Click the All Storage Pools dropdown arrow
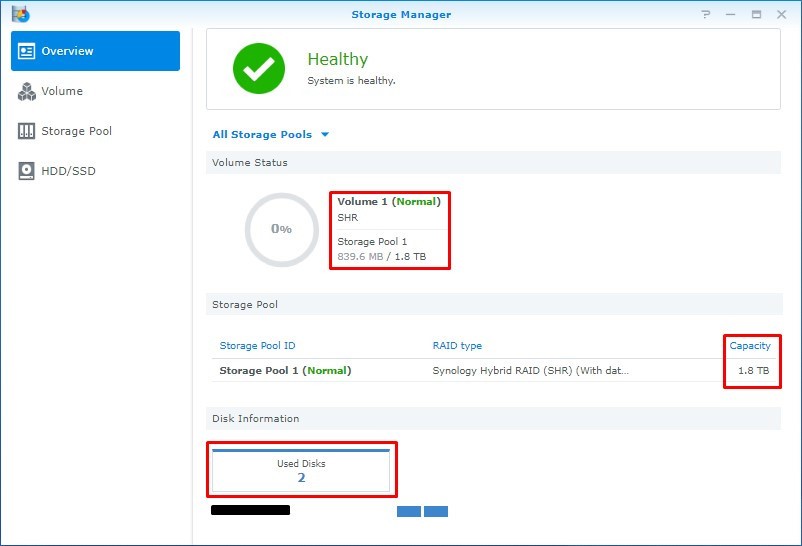The image size is (802, 546). click(x=325, y=135)
